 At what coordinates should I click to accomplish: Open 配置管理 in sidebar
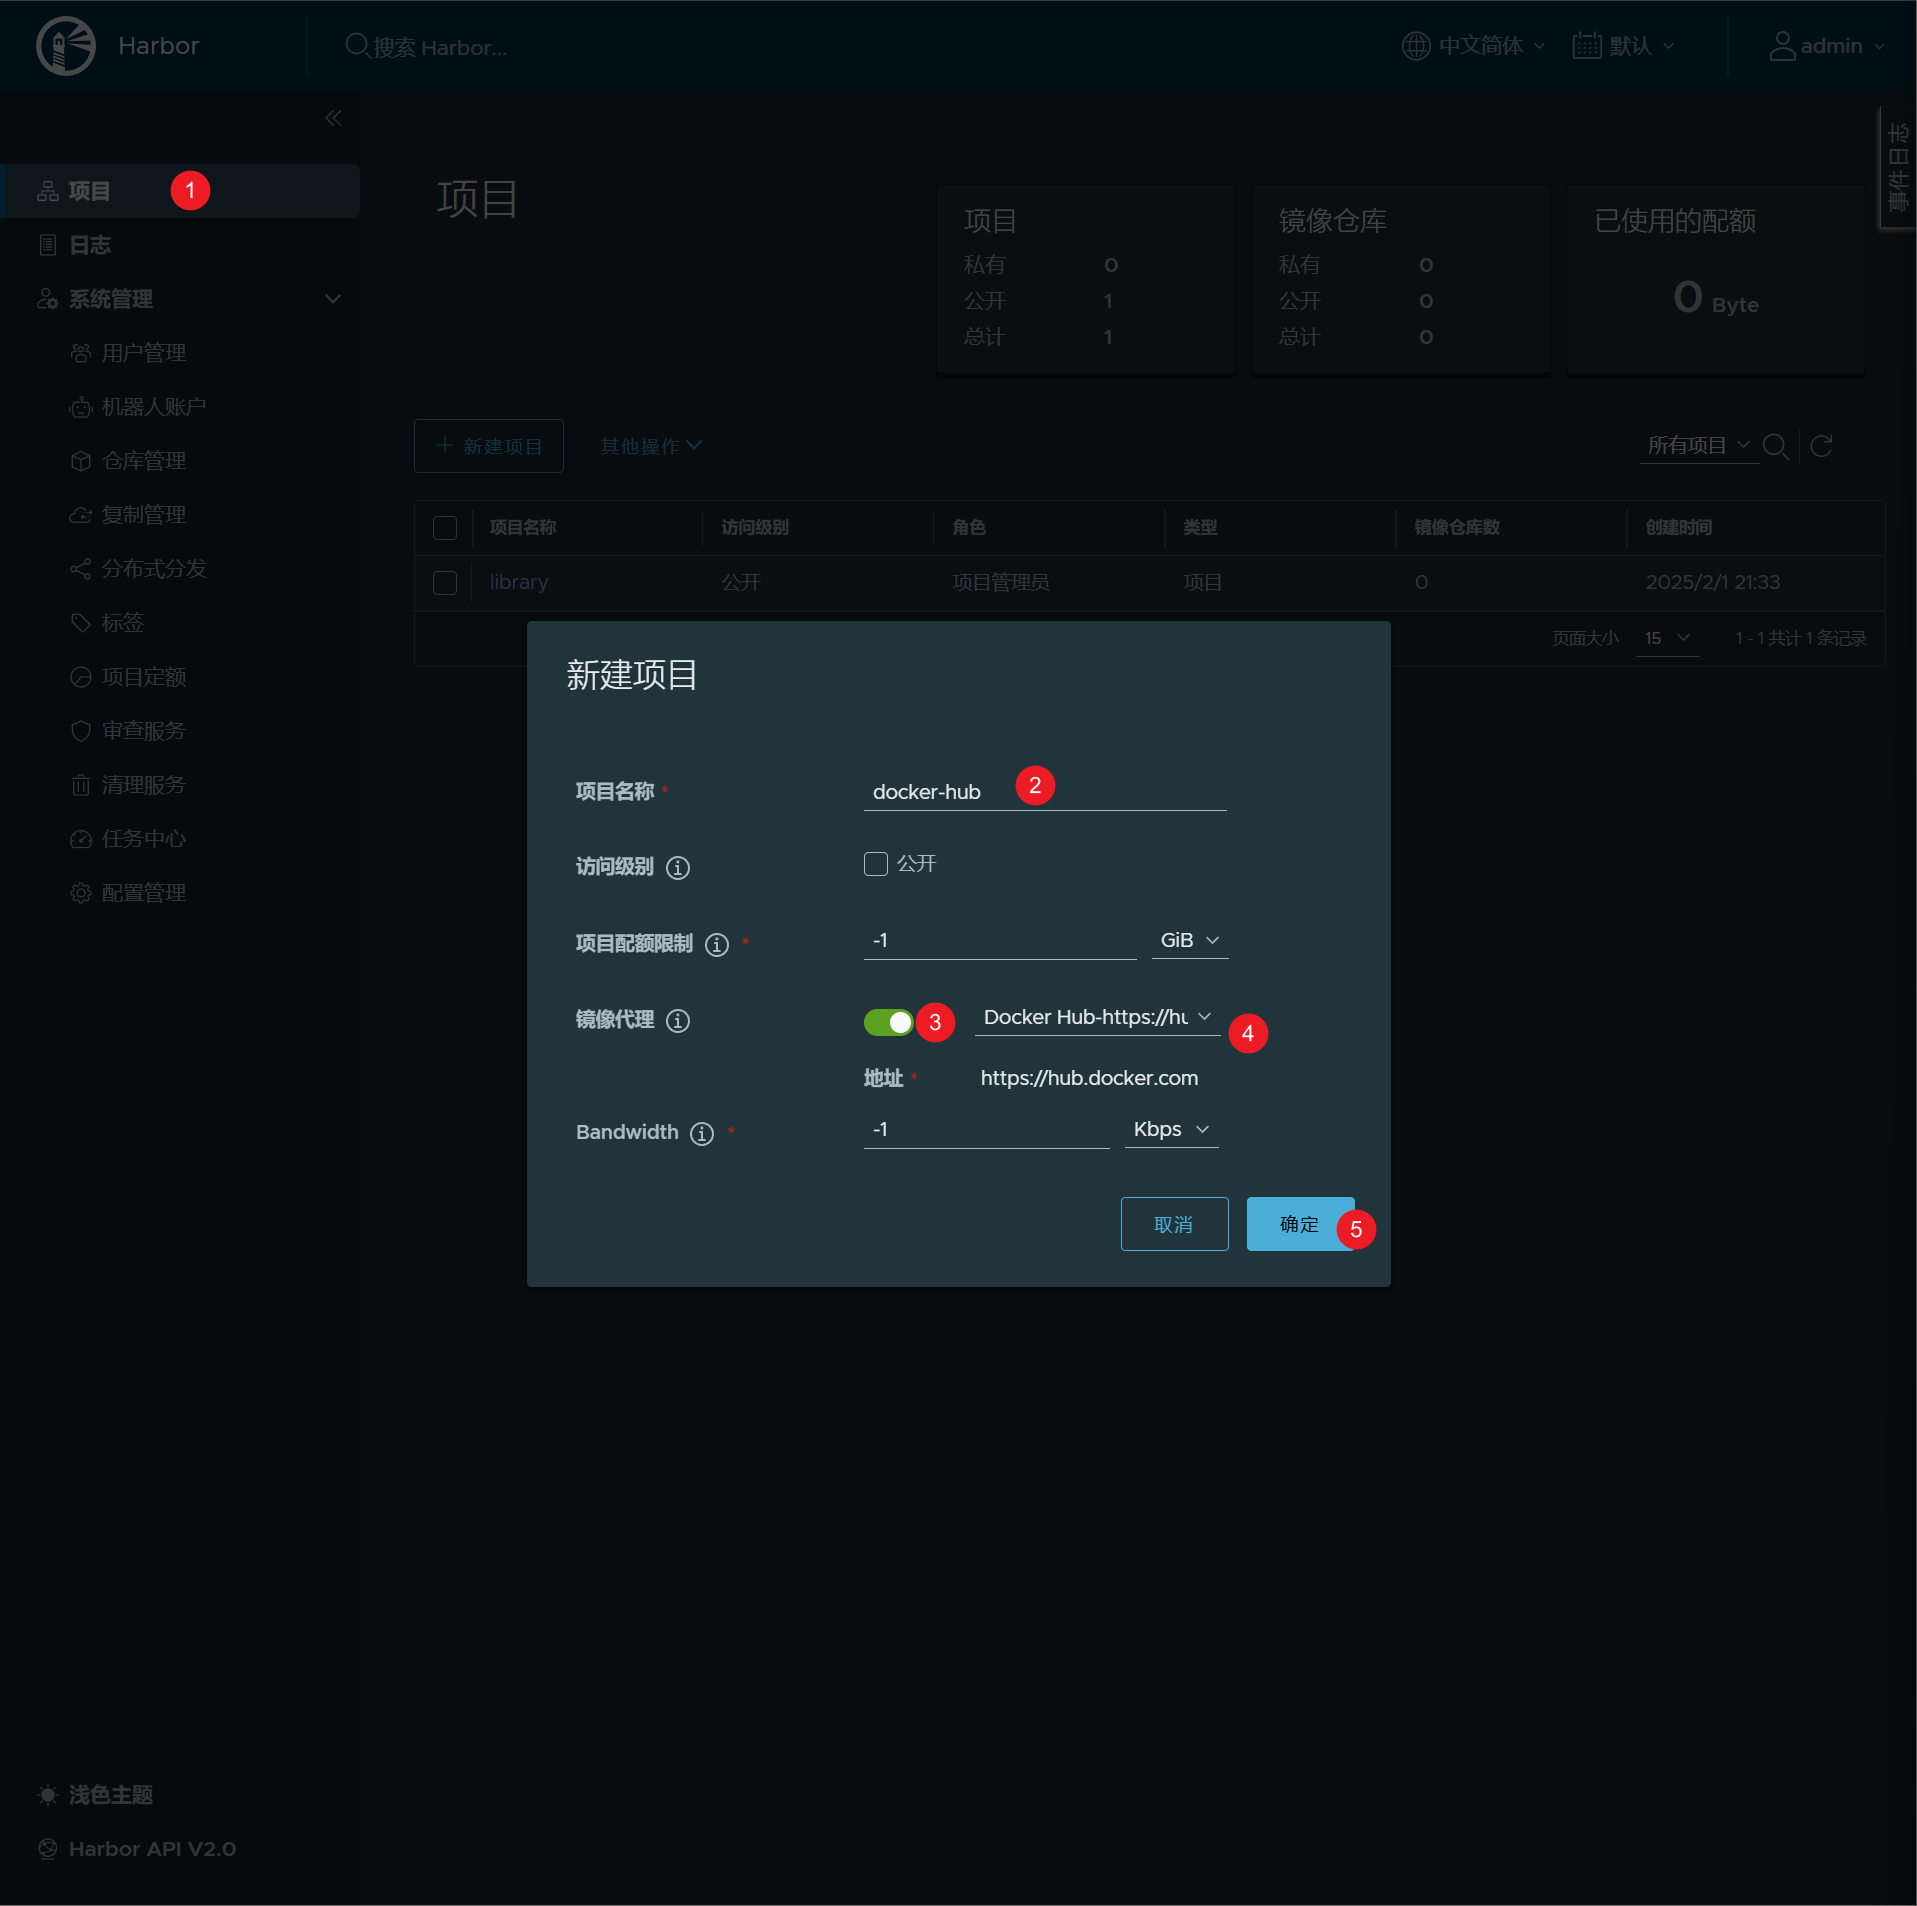pos(143,893)
